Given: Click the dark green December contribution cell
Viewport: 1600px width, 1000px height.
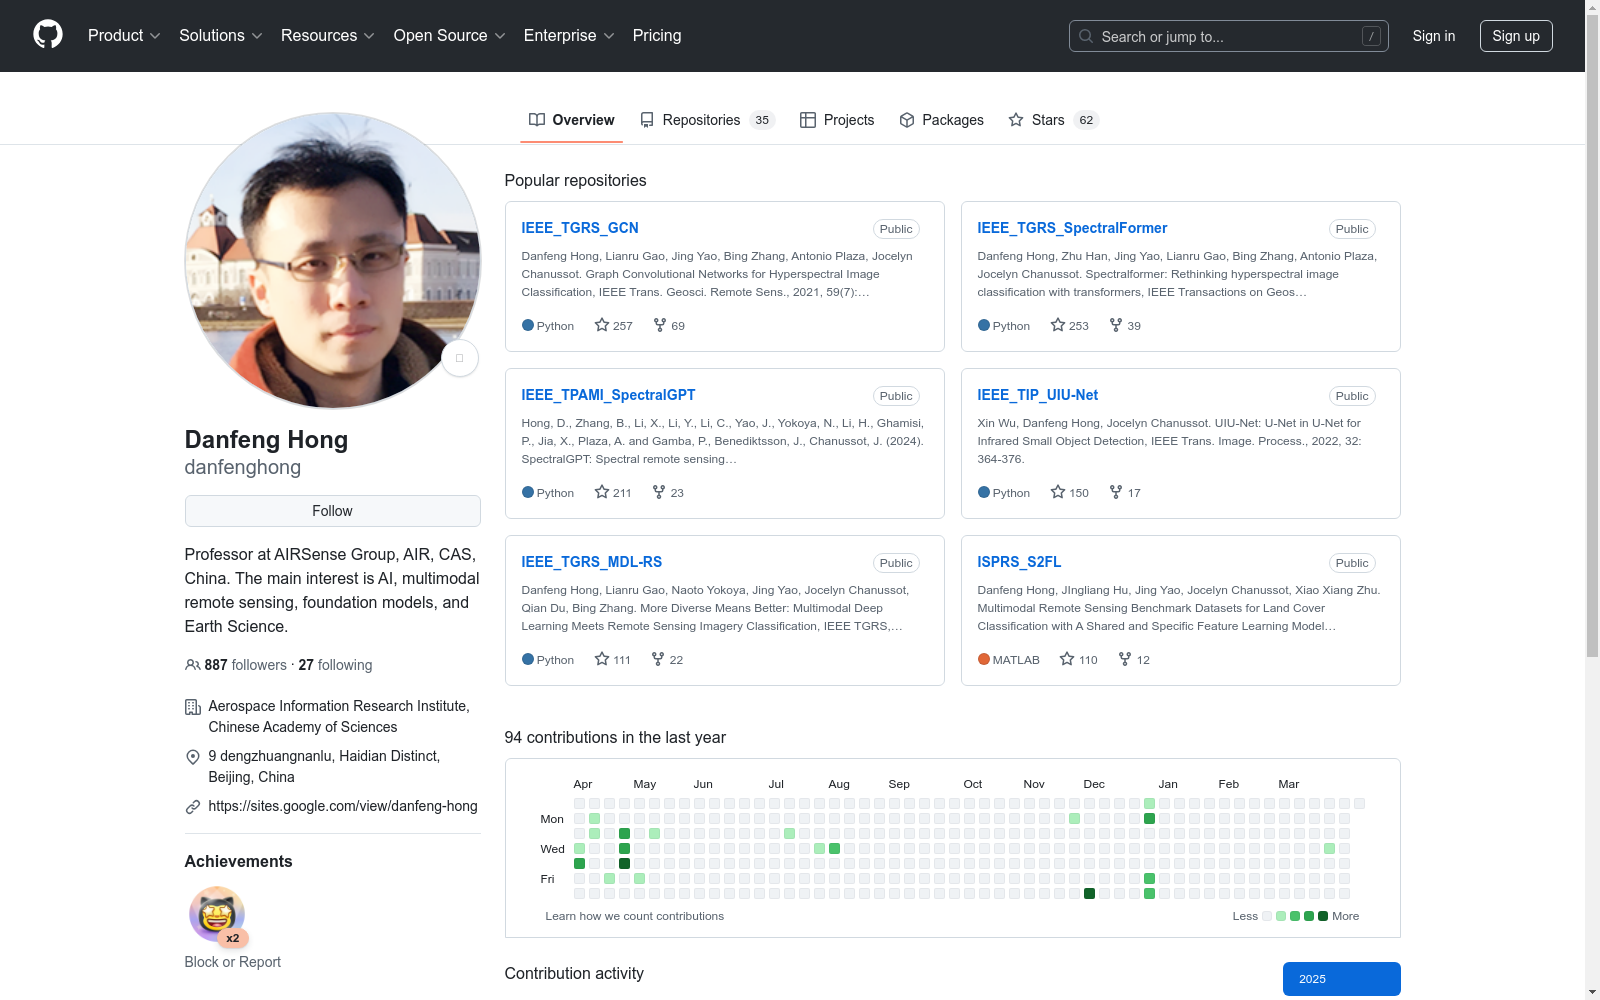Looking at the screenshot, I should (1090, 893).
